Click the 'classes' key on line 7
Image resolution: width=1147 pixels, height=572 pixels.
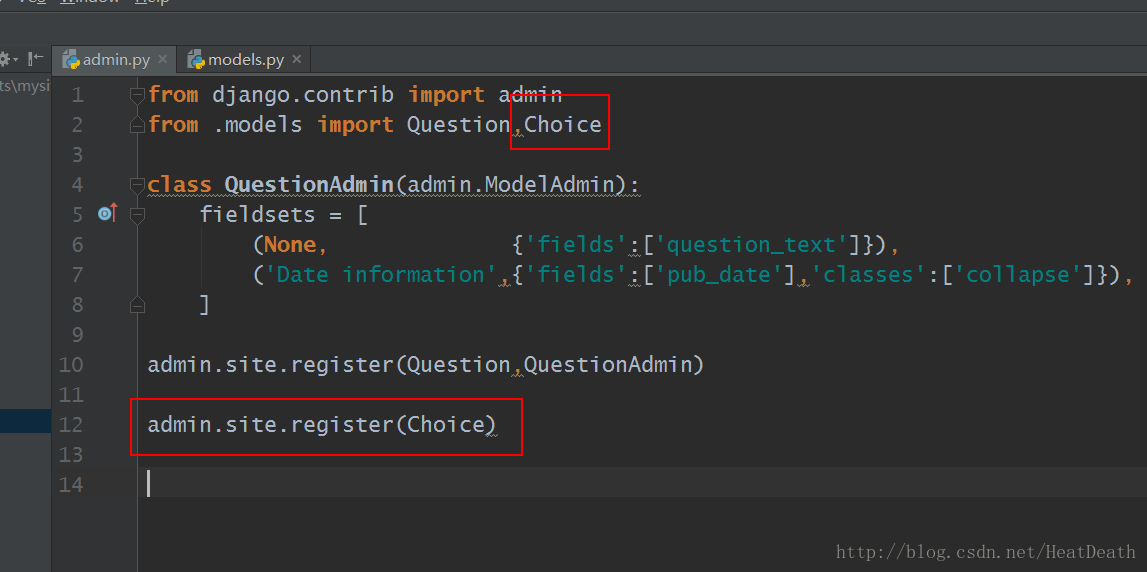pyautogui.click(x=868, y=274)
